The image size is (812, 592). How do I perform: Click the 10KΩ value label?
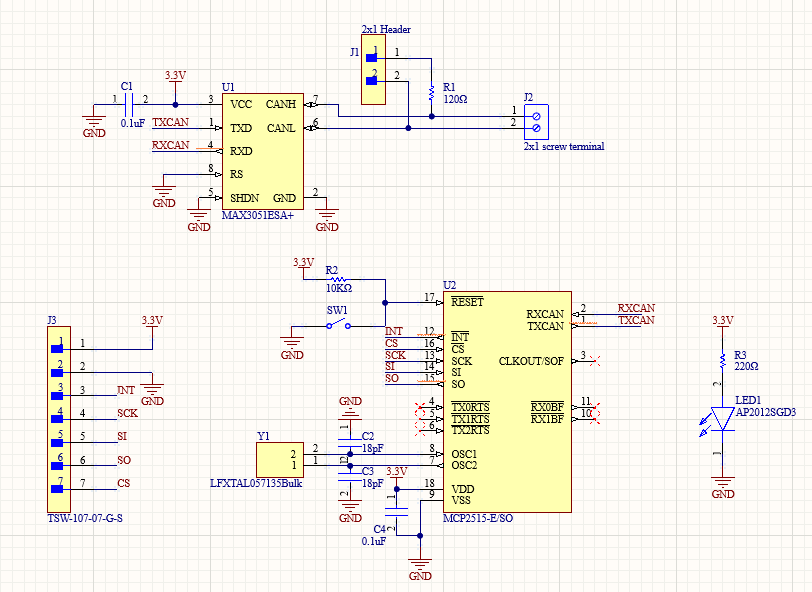339,288
